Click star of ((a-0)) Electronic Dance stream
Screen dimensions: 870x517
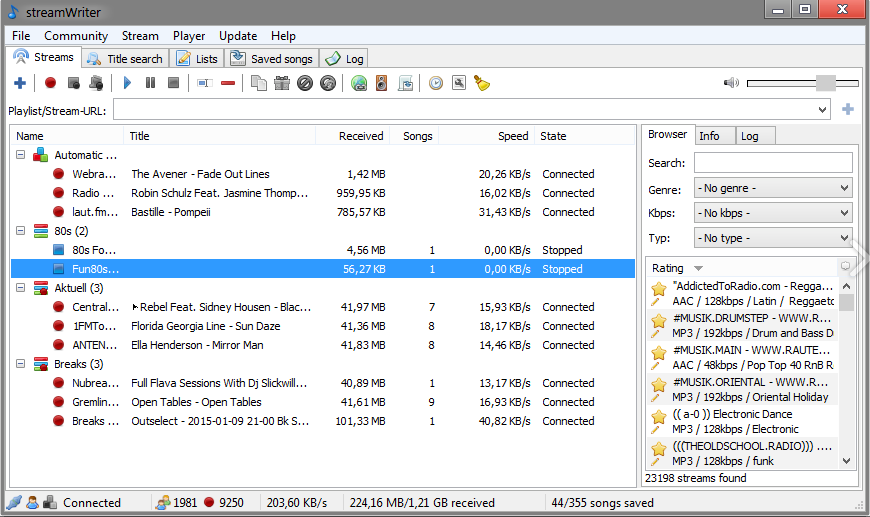pos(659,417)
